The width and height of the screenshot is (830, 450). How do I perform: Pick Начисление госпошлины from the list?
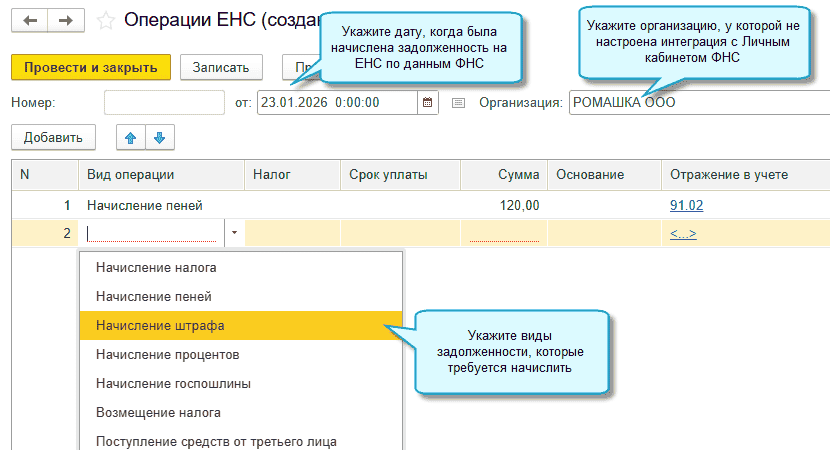173,383
